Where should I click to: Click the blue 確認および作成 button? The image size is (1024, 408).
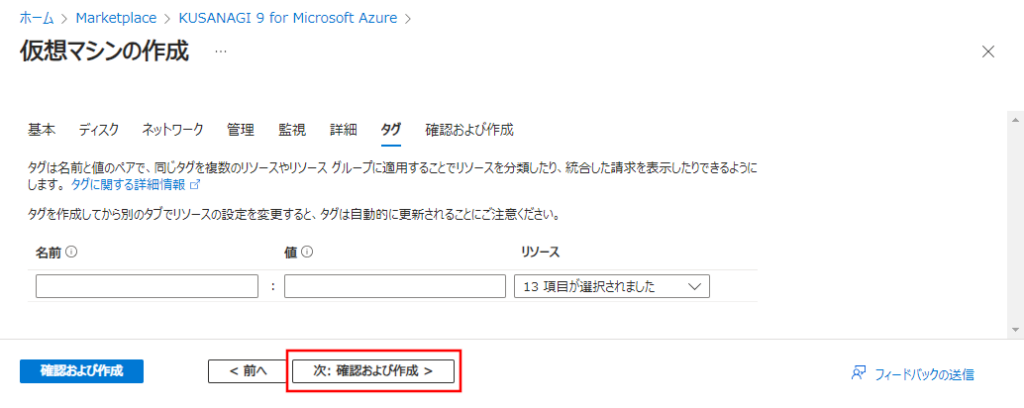point(82,371)
